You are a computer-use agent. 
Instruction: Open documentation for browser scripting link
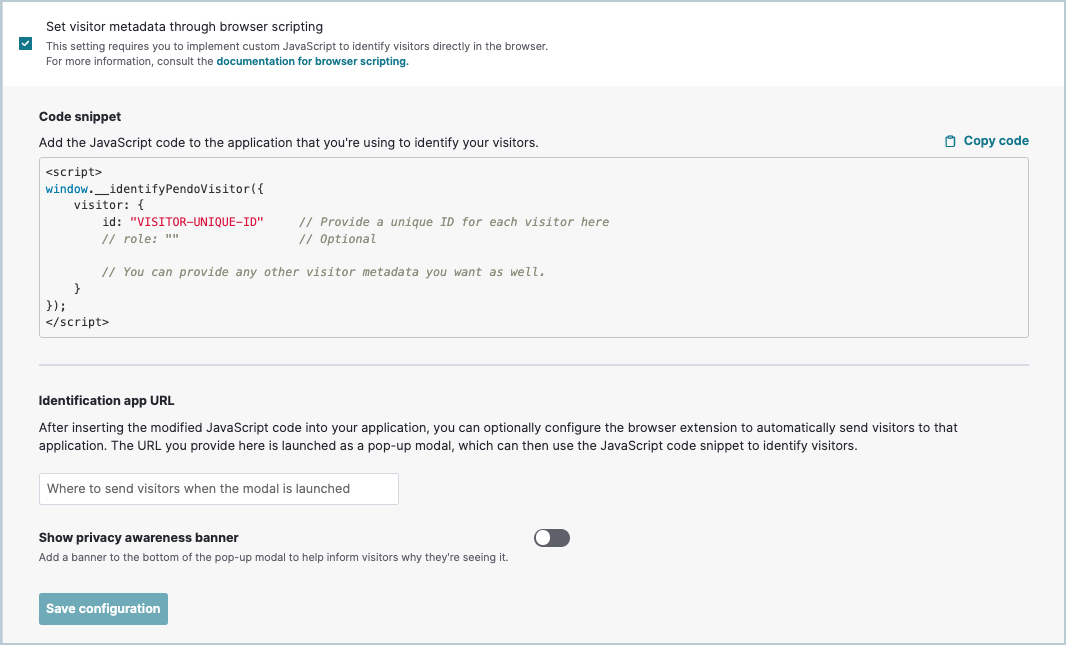pos(312,61)
